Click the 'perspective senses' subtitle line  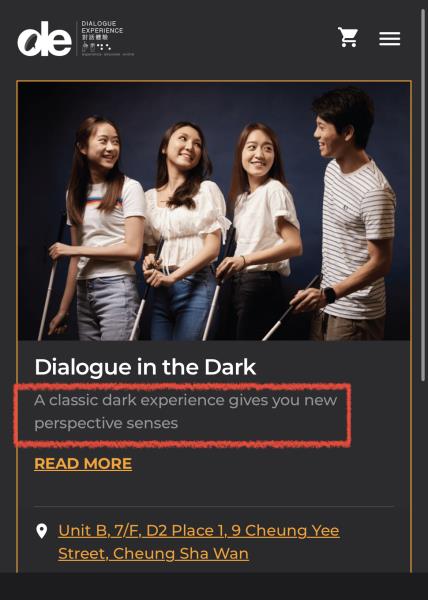(x=106, y=424)
